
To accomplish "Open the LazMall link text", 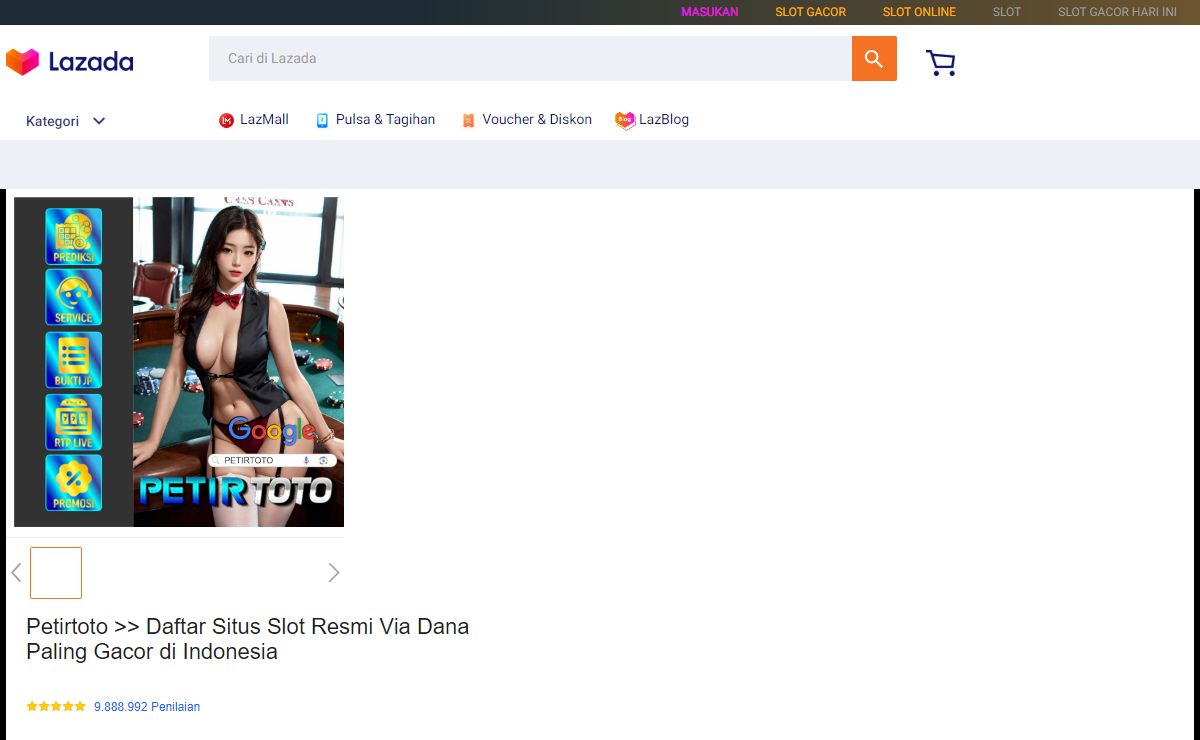I will point(264,119).
